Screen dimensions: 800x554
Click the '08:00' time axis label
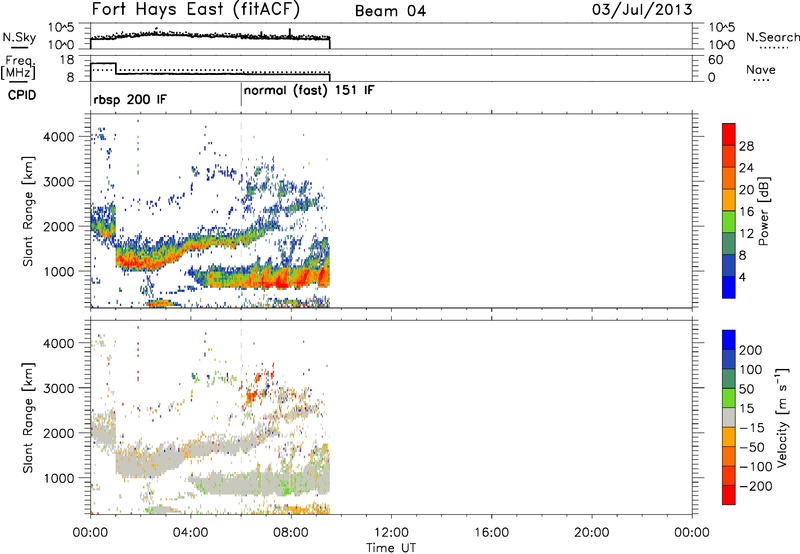pos(291,533)
